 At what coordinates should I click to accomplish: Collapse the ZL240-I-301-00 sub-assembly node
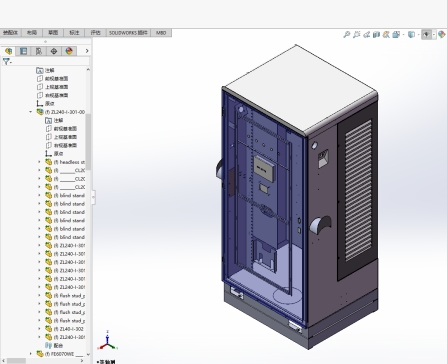[31, 112]
